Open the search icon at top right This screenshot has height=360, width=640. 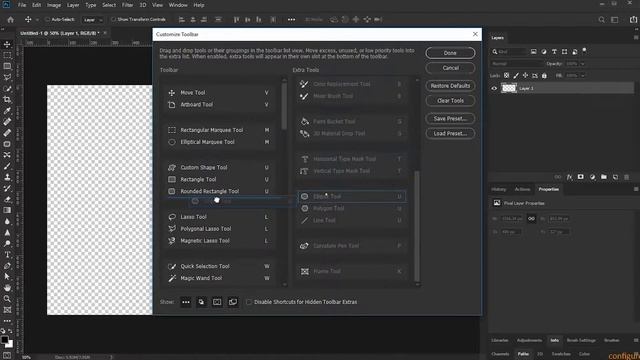pyautogui.click(x=601, y=20)
